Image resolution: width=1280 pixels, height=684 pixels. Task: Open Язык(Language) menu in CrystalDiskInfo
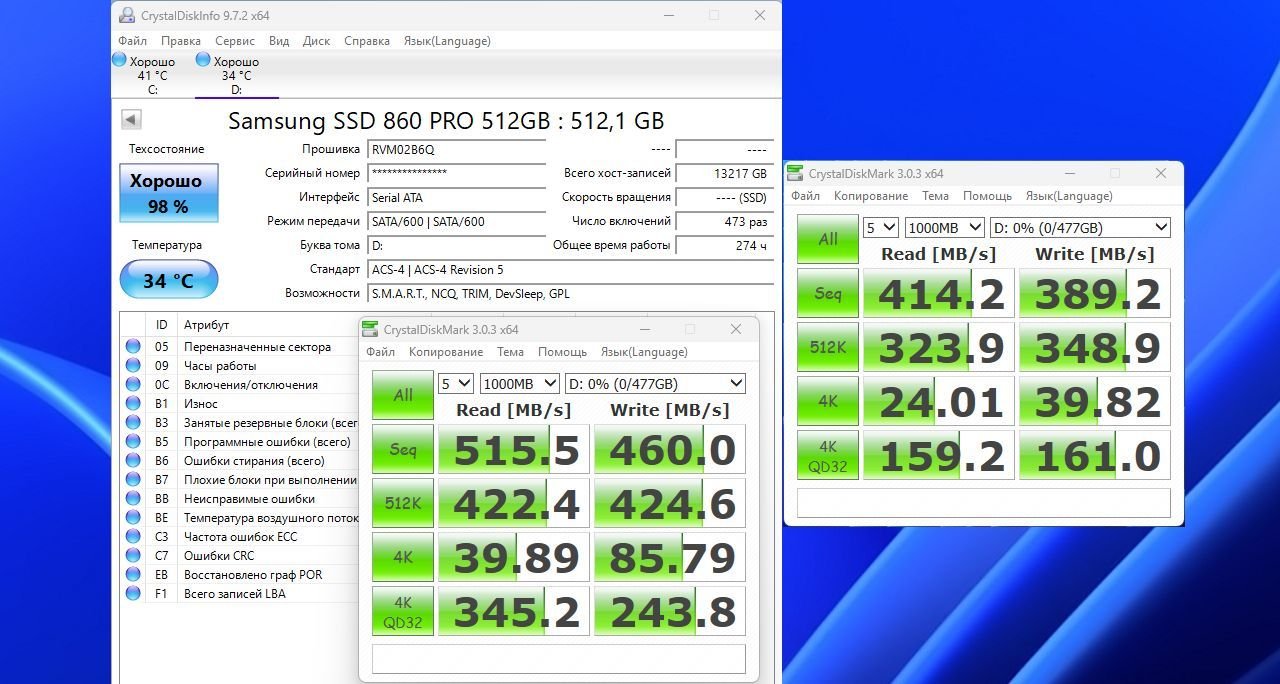tap(447, 41)
